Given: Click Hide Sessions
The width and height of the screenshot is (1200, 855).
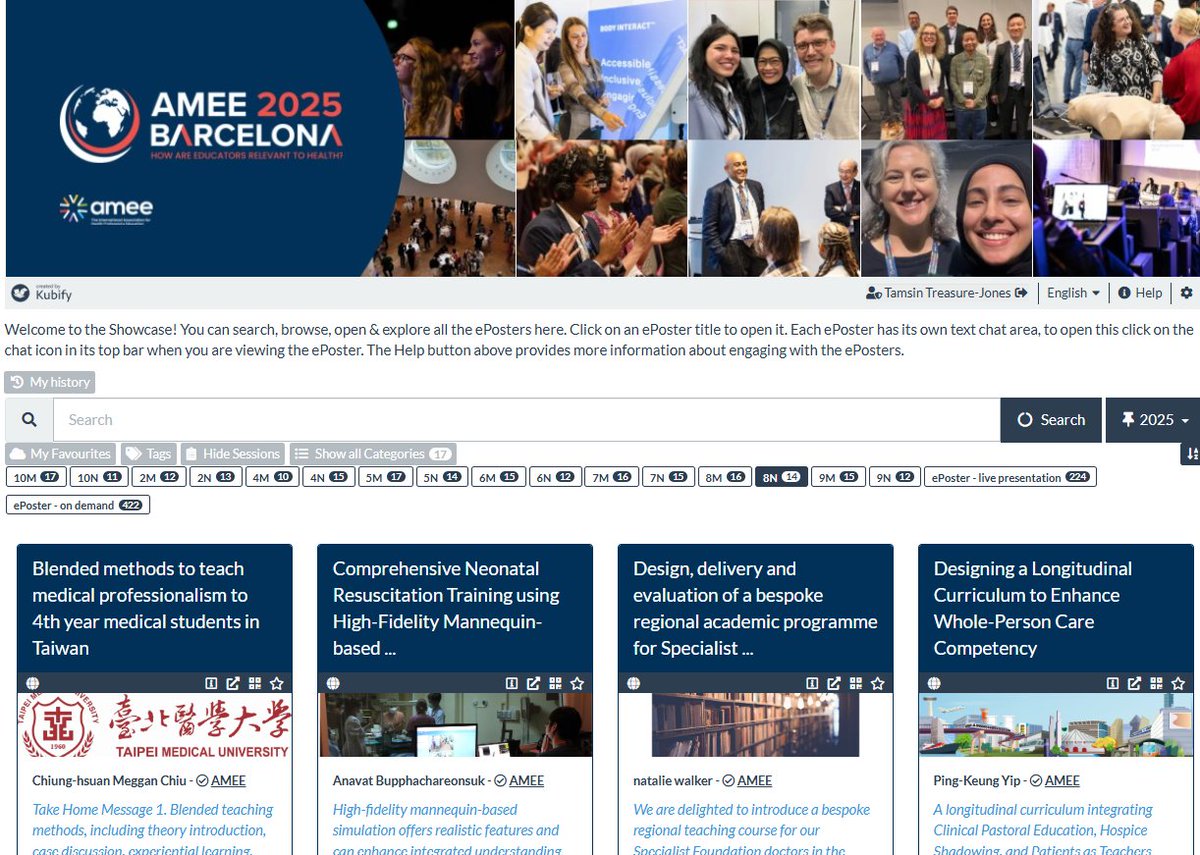Looking at the screenshot, I should pyautogui.click(x=233, y=454).
